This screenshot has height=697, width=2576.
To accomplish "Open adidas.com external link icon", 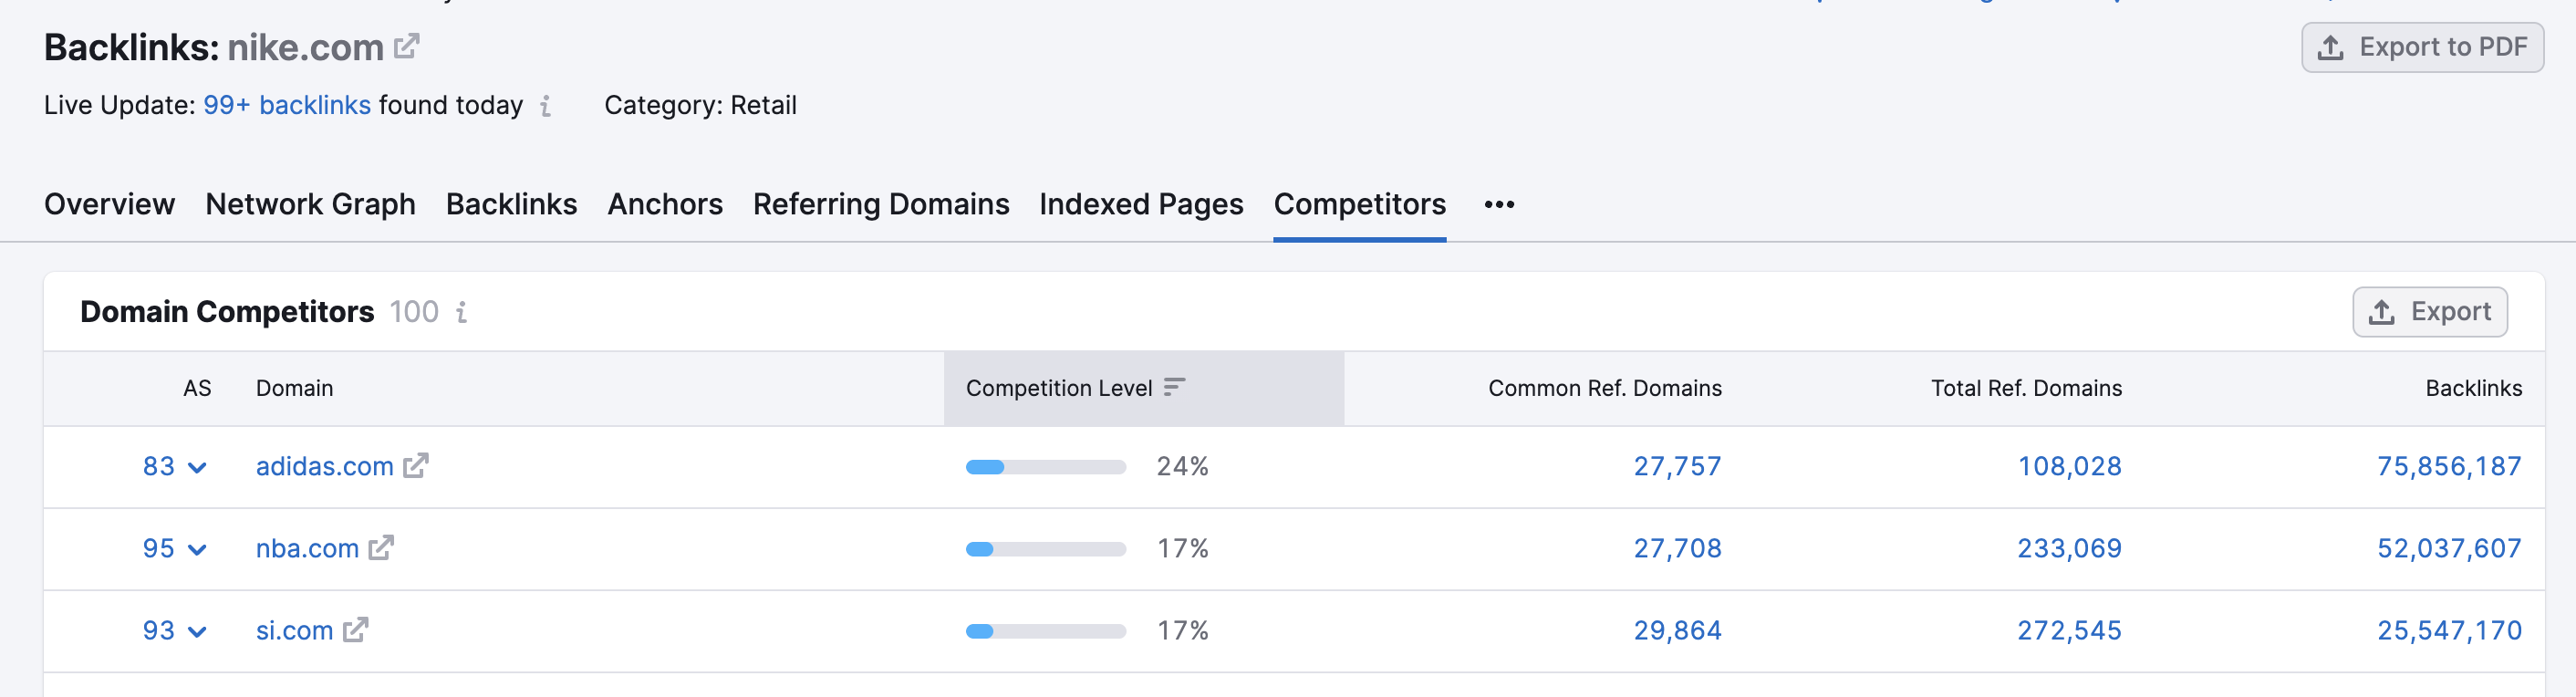I will pyautogui.click(x=415, y=466).
